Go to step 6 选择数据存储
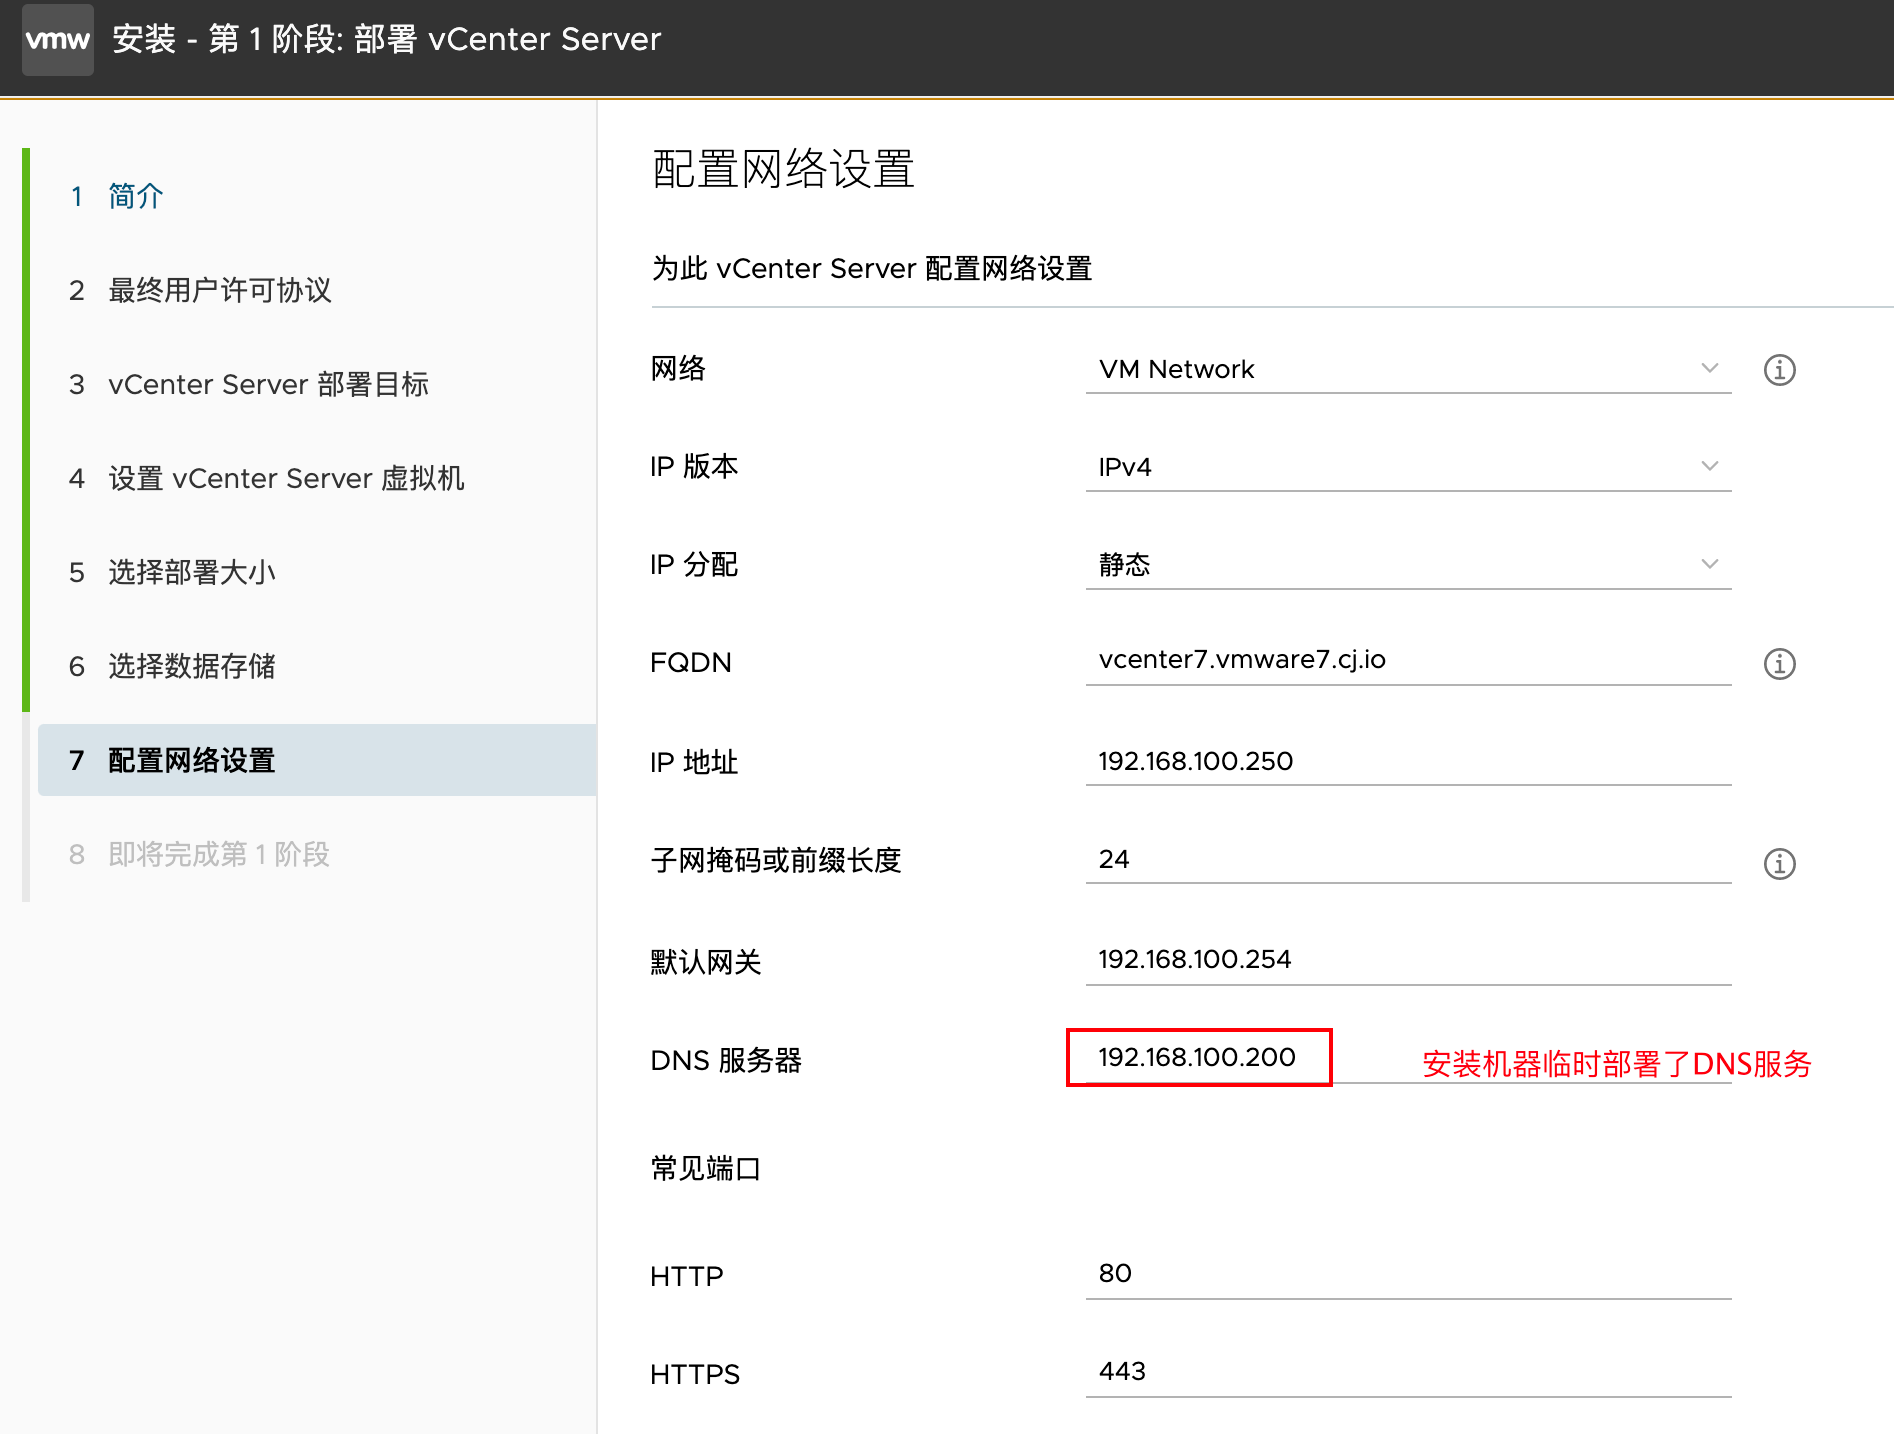 tap(172, 666)
